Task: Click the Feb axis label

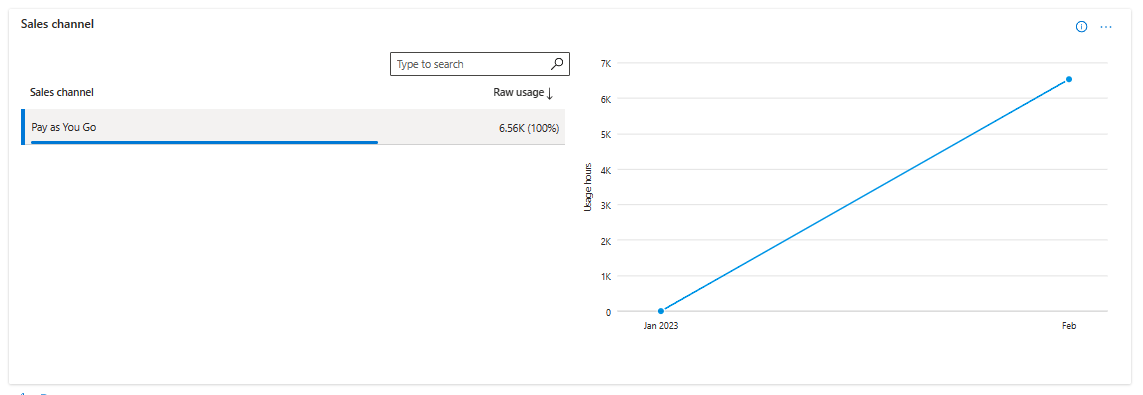Action: 1069,326
